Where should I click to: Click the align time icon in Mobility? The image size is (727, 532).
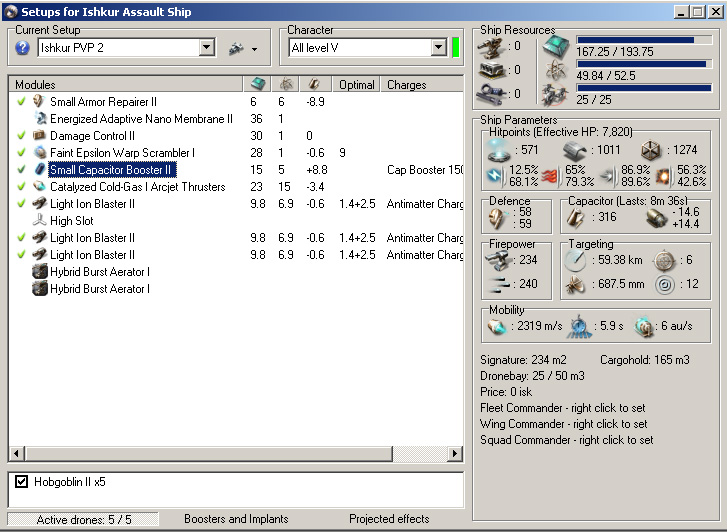coord(579,327)
